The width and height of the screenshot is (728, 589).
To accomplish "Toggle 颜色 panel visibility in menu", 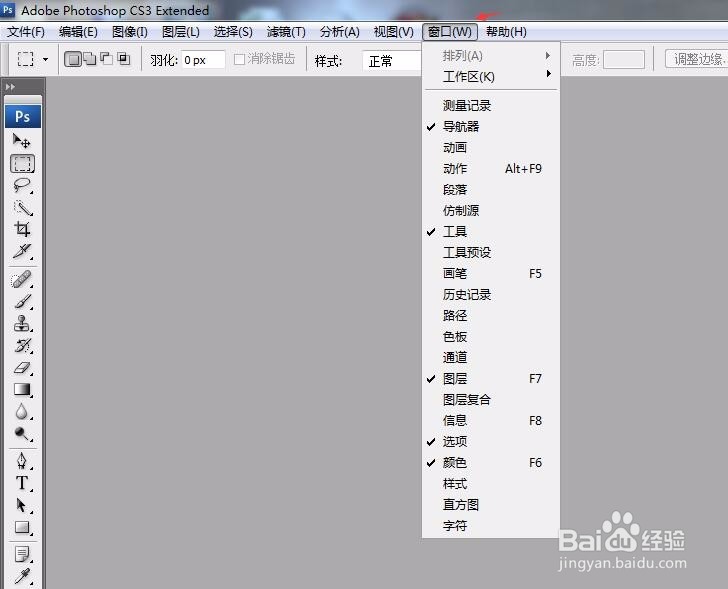I will 491,463.
